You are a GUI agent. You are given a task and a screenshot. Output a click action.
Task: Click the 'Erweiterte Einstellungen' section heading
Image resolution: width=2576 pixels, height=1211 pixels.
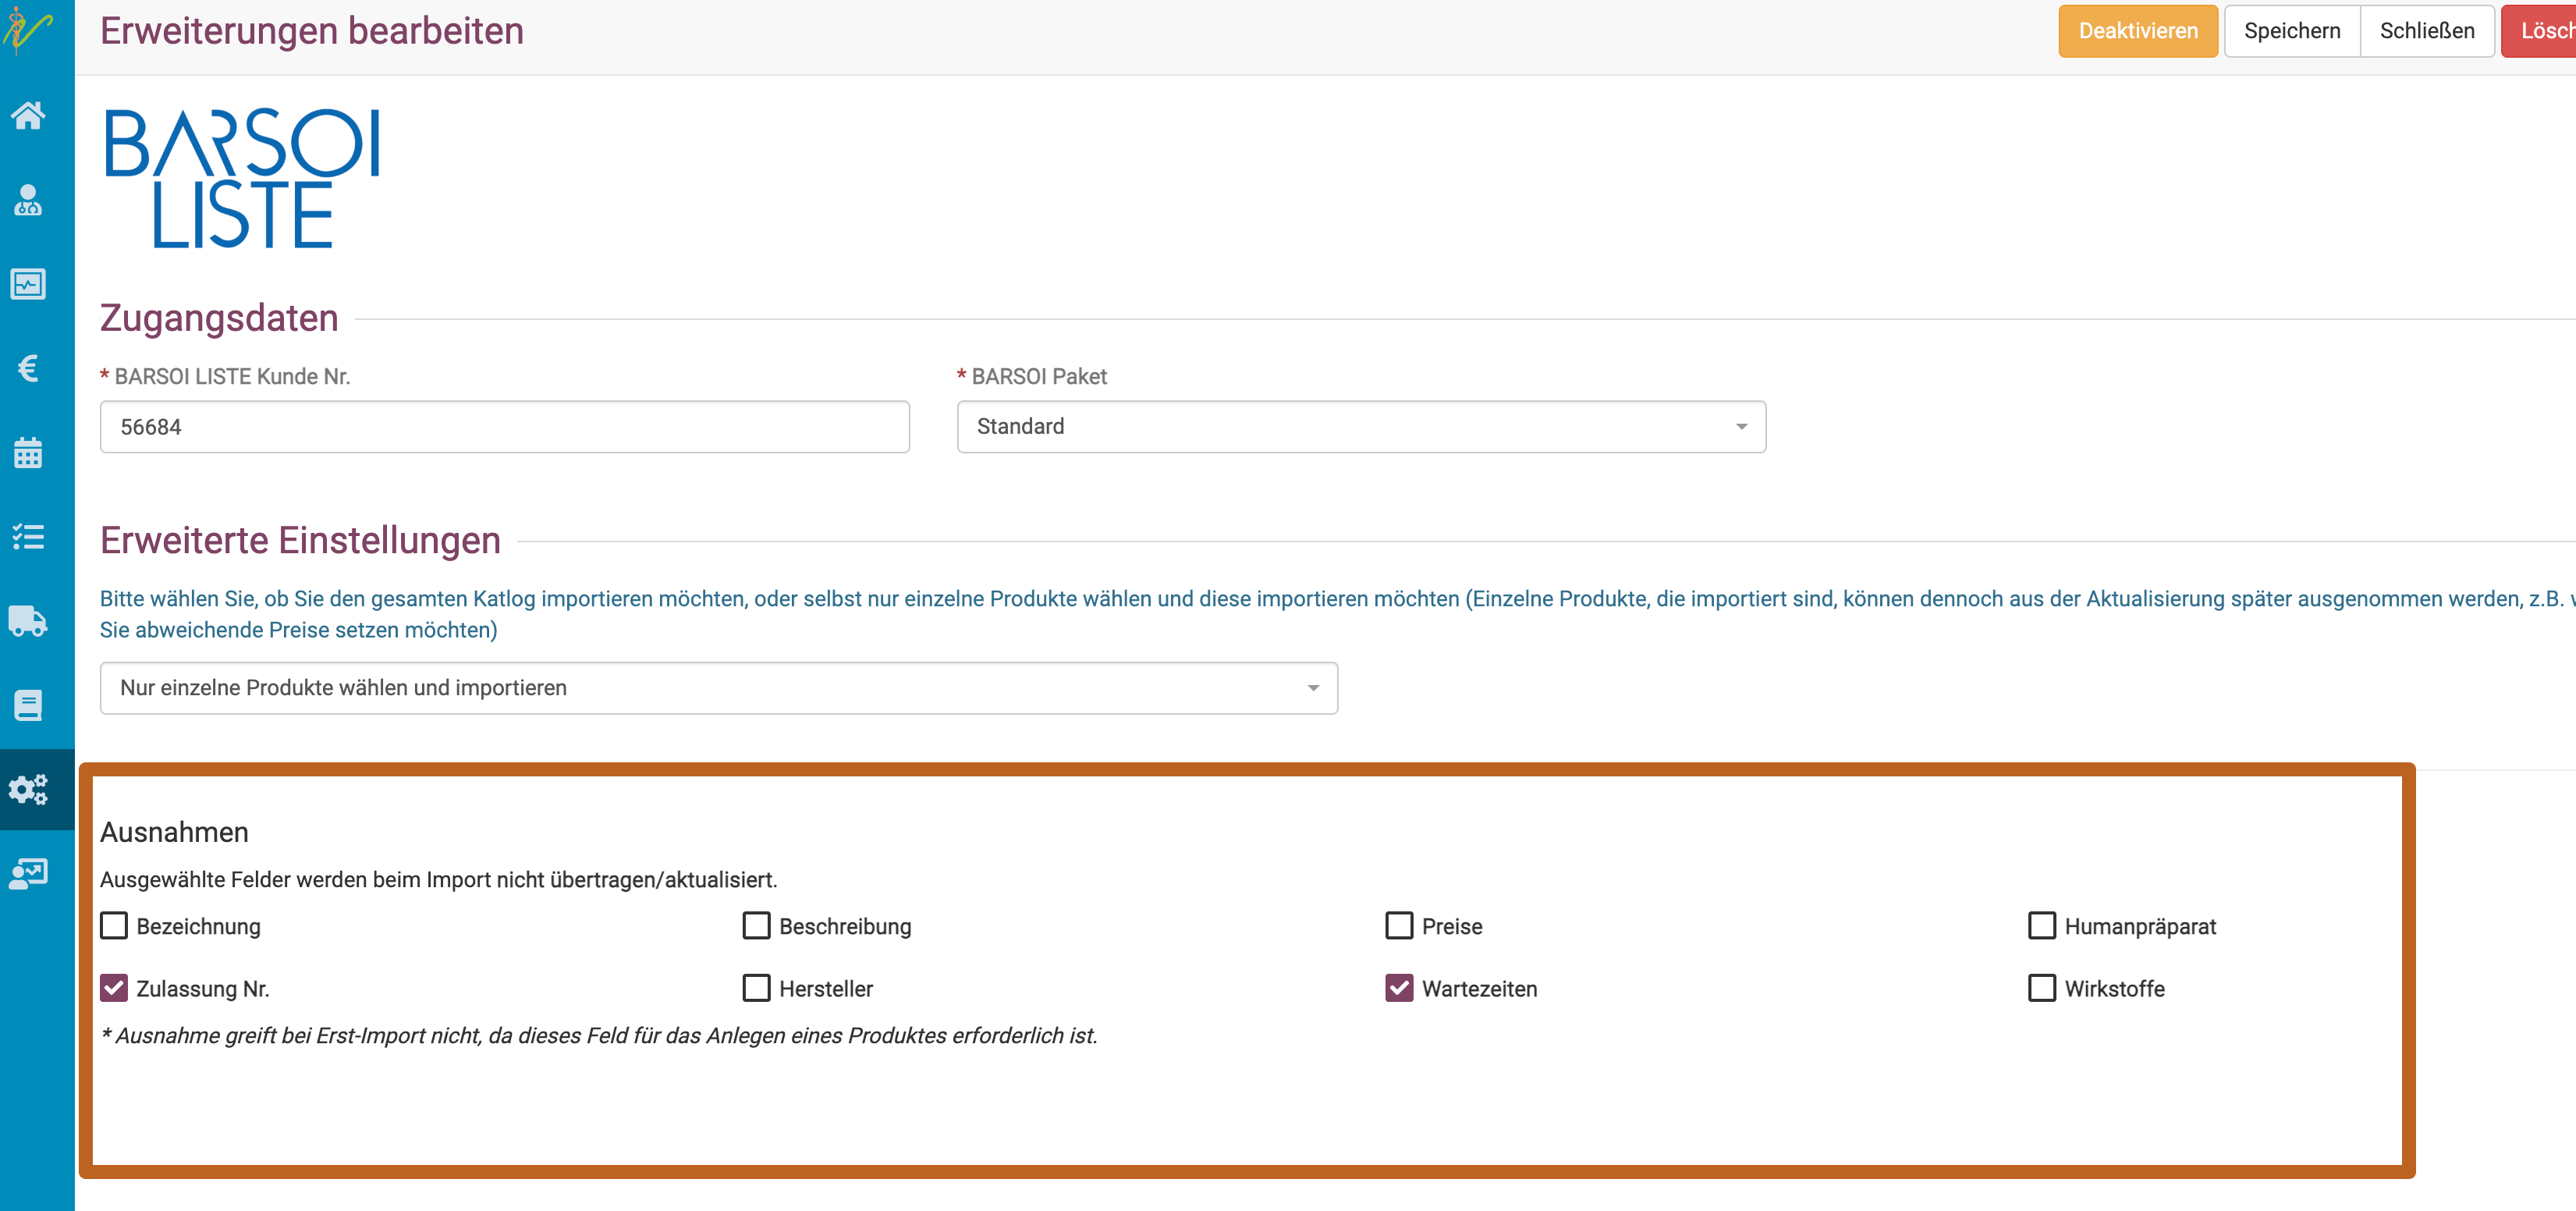(300, 540)
